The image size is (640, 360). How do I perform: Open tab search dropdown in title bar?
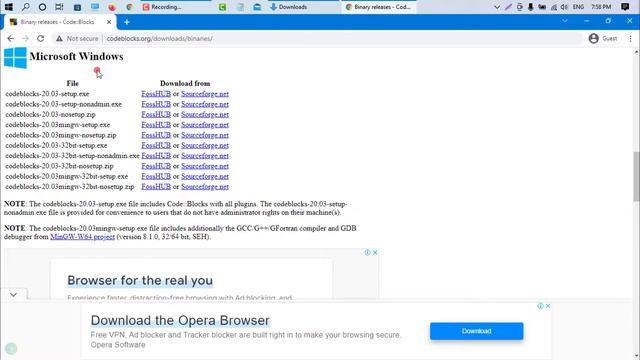pyautogui.click(x=565, y=21)
